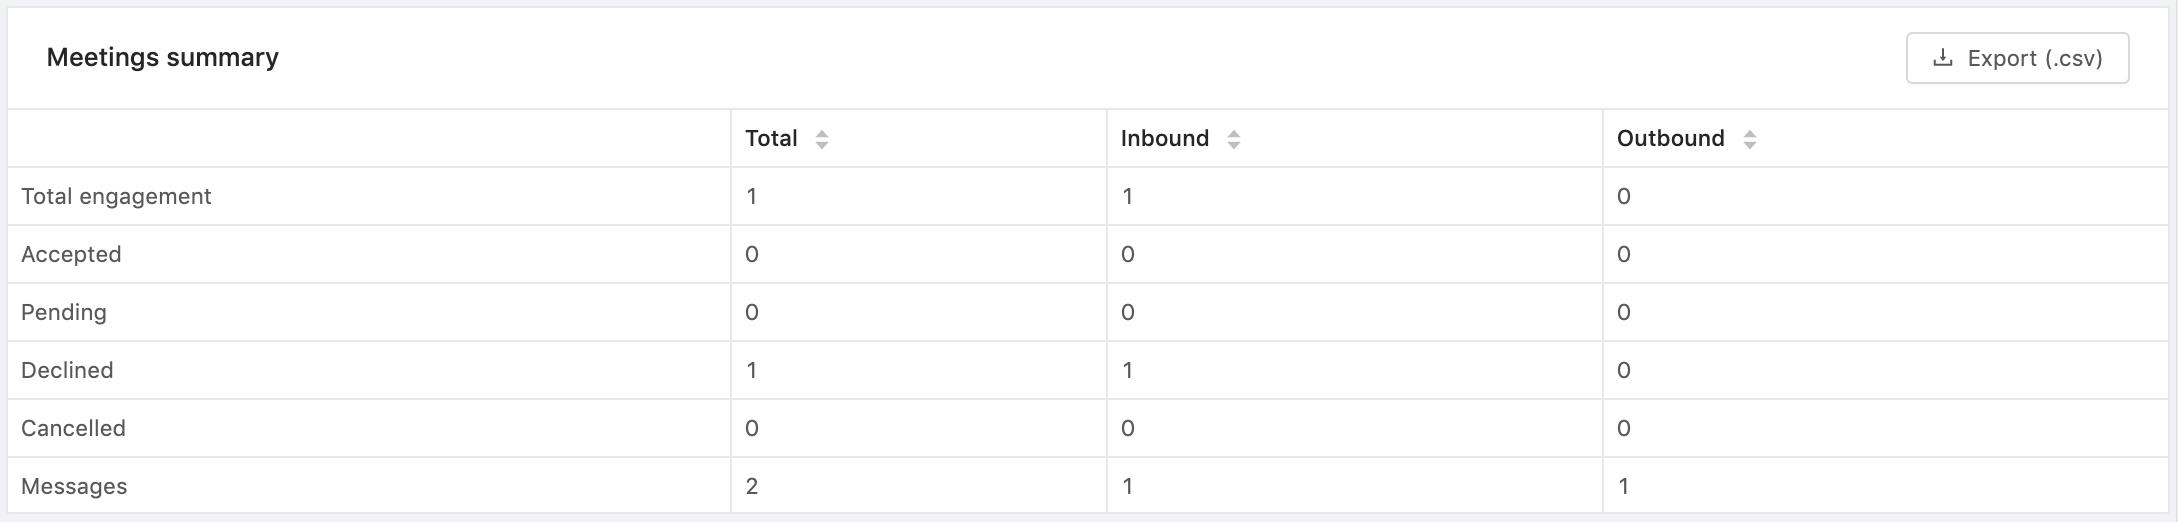
Task: Click the Total engagement inbound value
Action: 1127,196
